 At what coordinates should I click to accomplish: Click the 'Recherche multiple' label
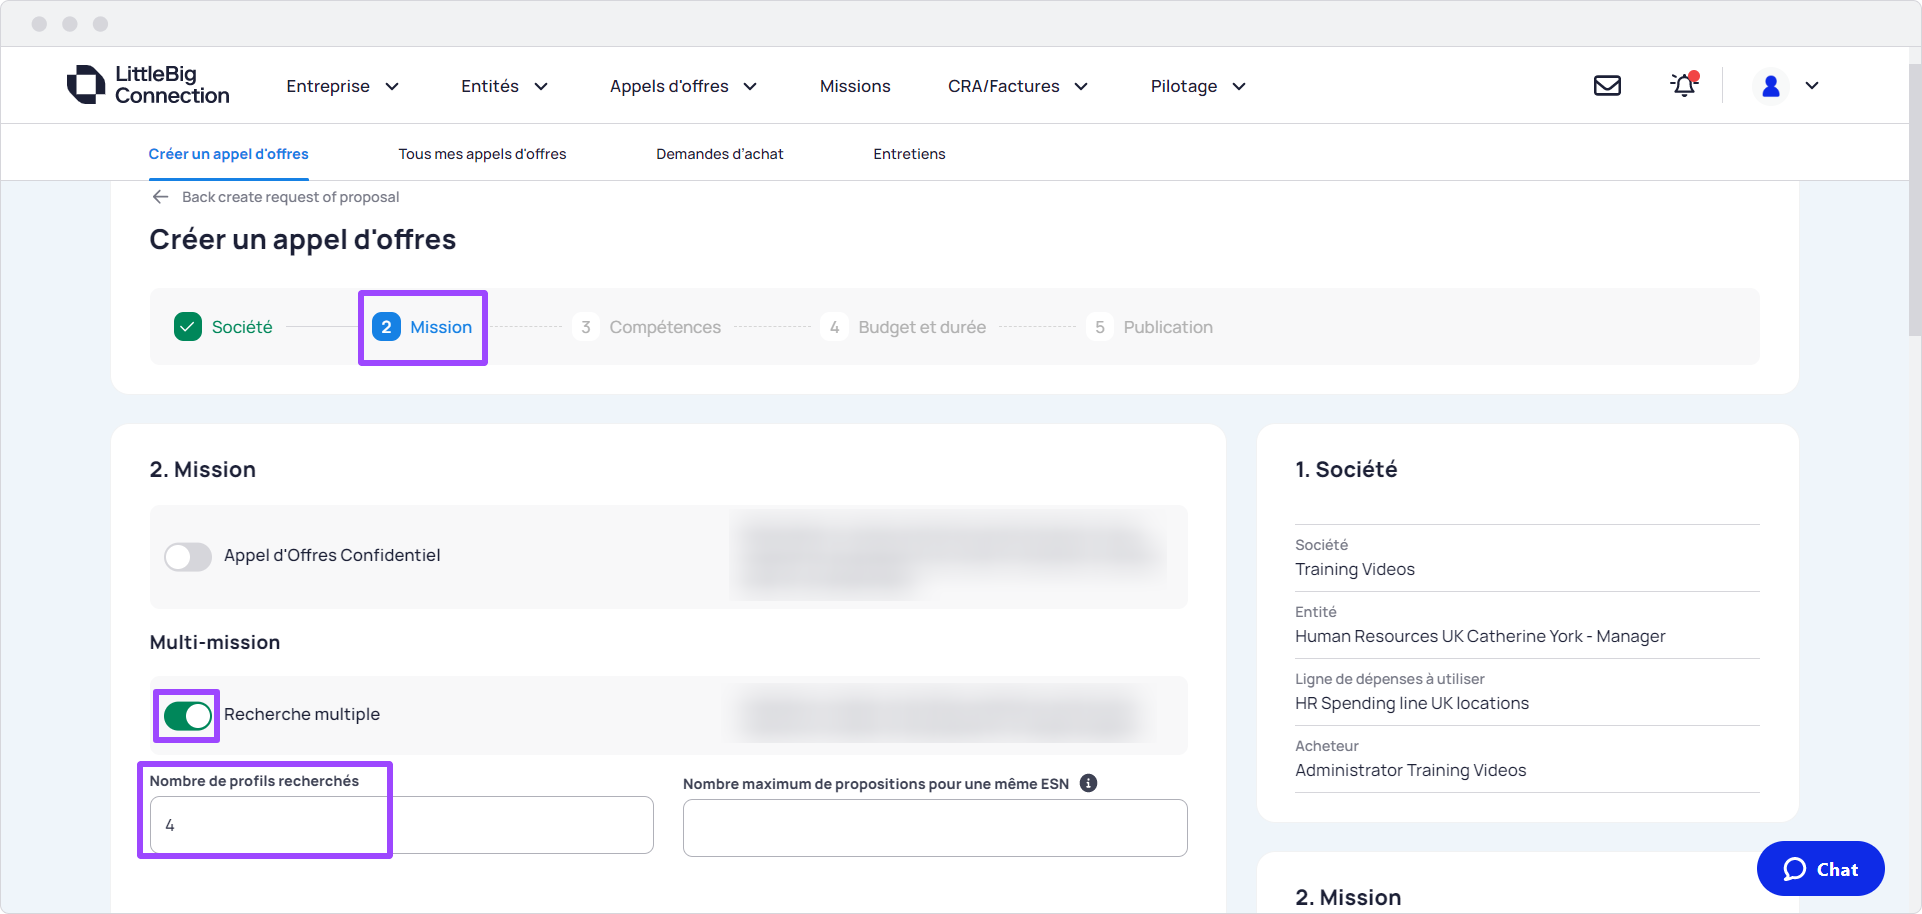point(302,714)
